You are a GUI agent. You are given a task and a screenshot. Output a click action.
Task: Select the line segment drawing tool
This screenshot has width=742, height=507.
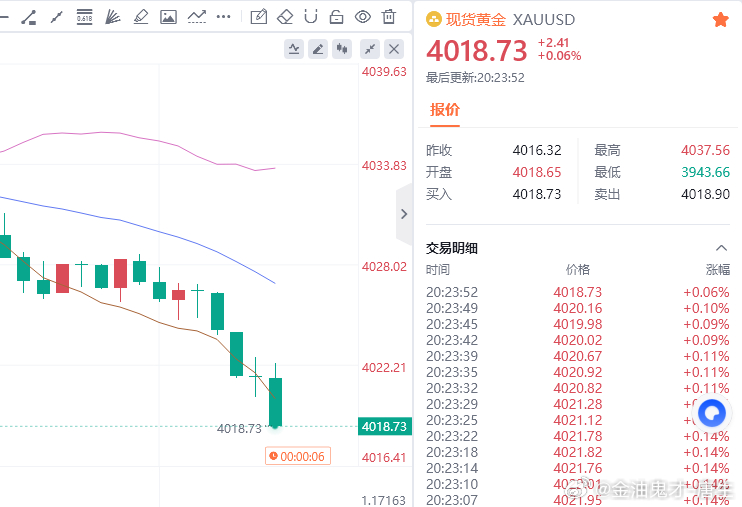click(57, 17)
